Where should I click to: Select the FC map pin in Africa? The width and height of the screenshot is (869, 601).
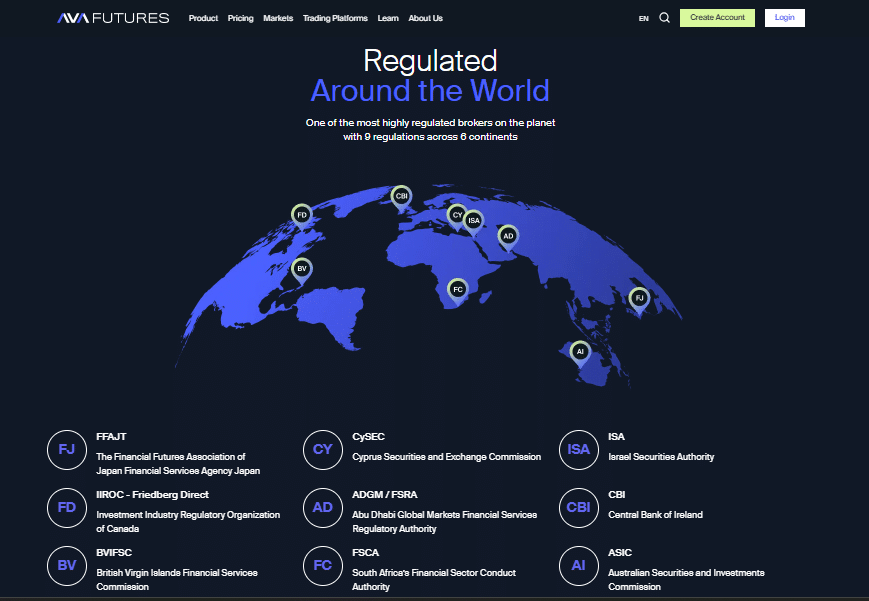pos(457,291)
